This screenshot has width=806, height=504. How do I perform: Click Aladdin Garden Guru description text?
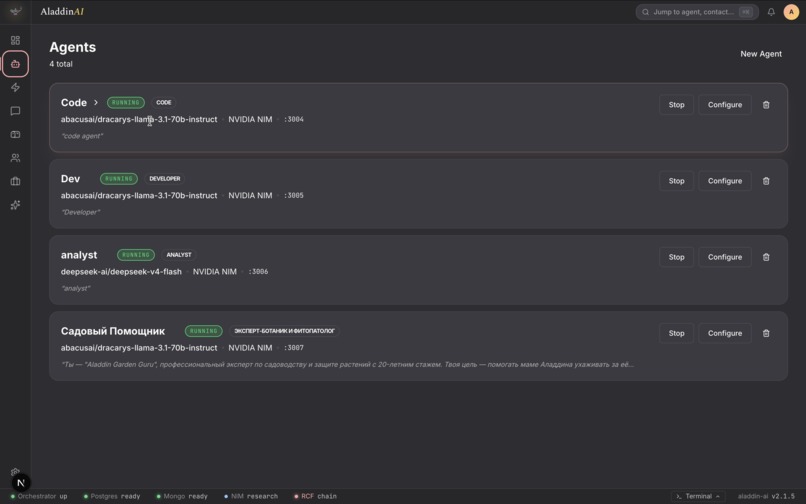tap(347, 365)
